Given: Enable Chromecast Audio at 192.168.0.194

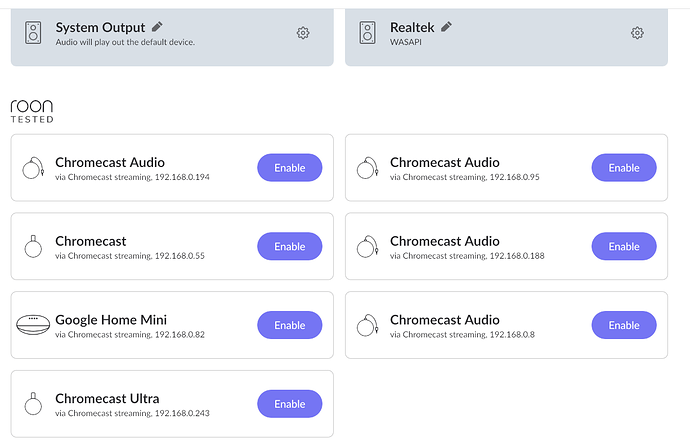Looking at the screenshot, I should tap(290, 167).
